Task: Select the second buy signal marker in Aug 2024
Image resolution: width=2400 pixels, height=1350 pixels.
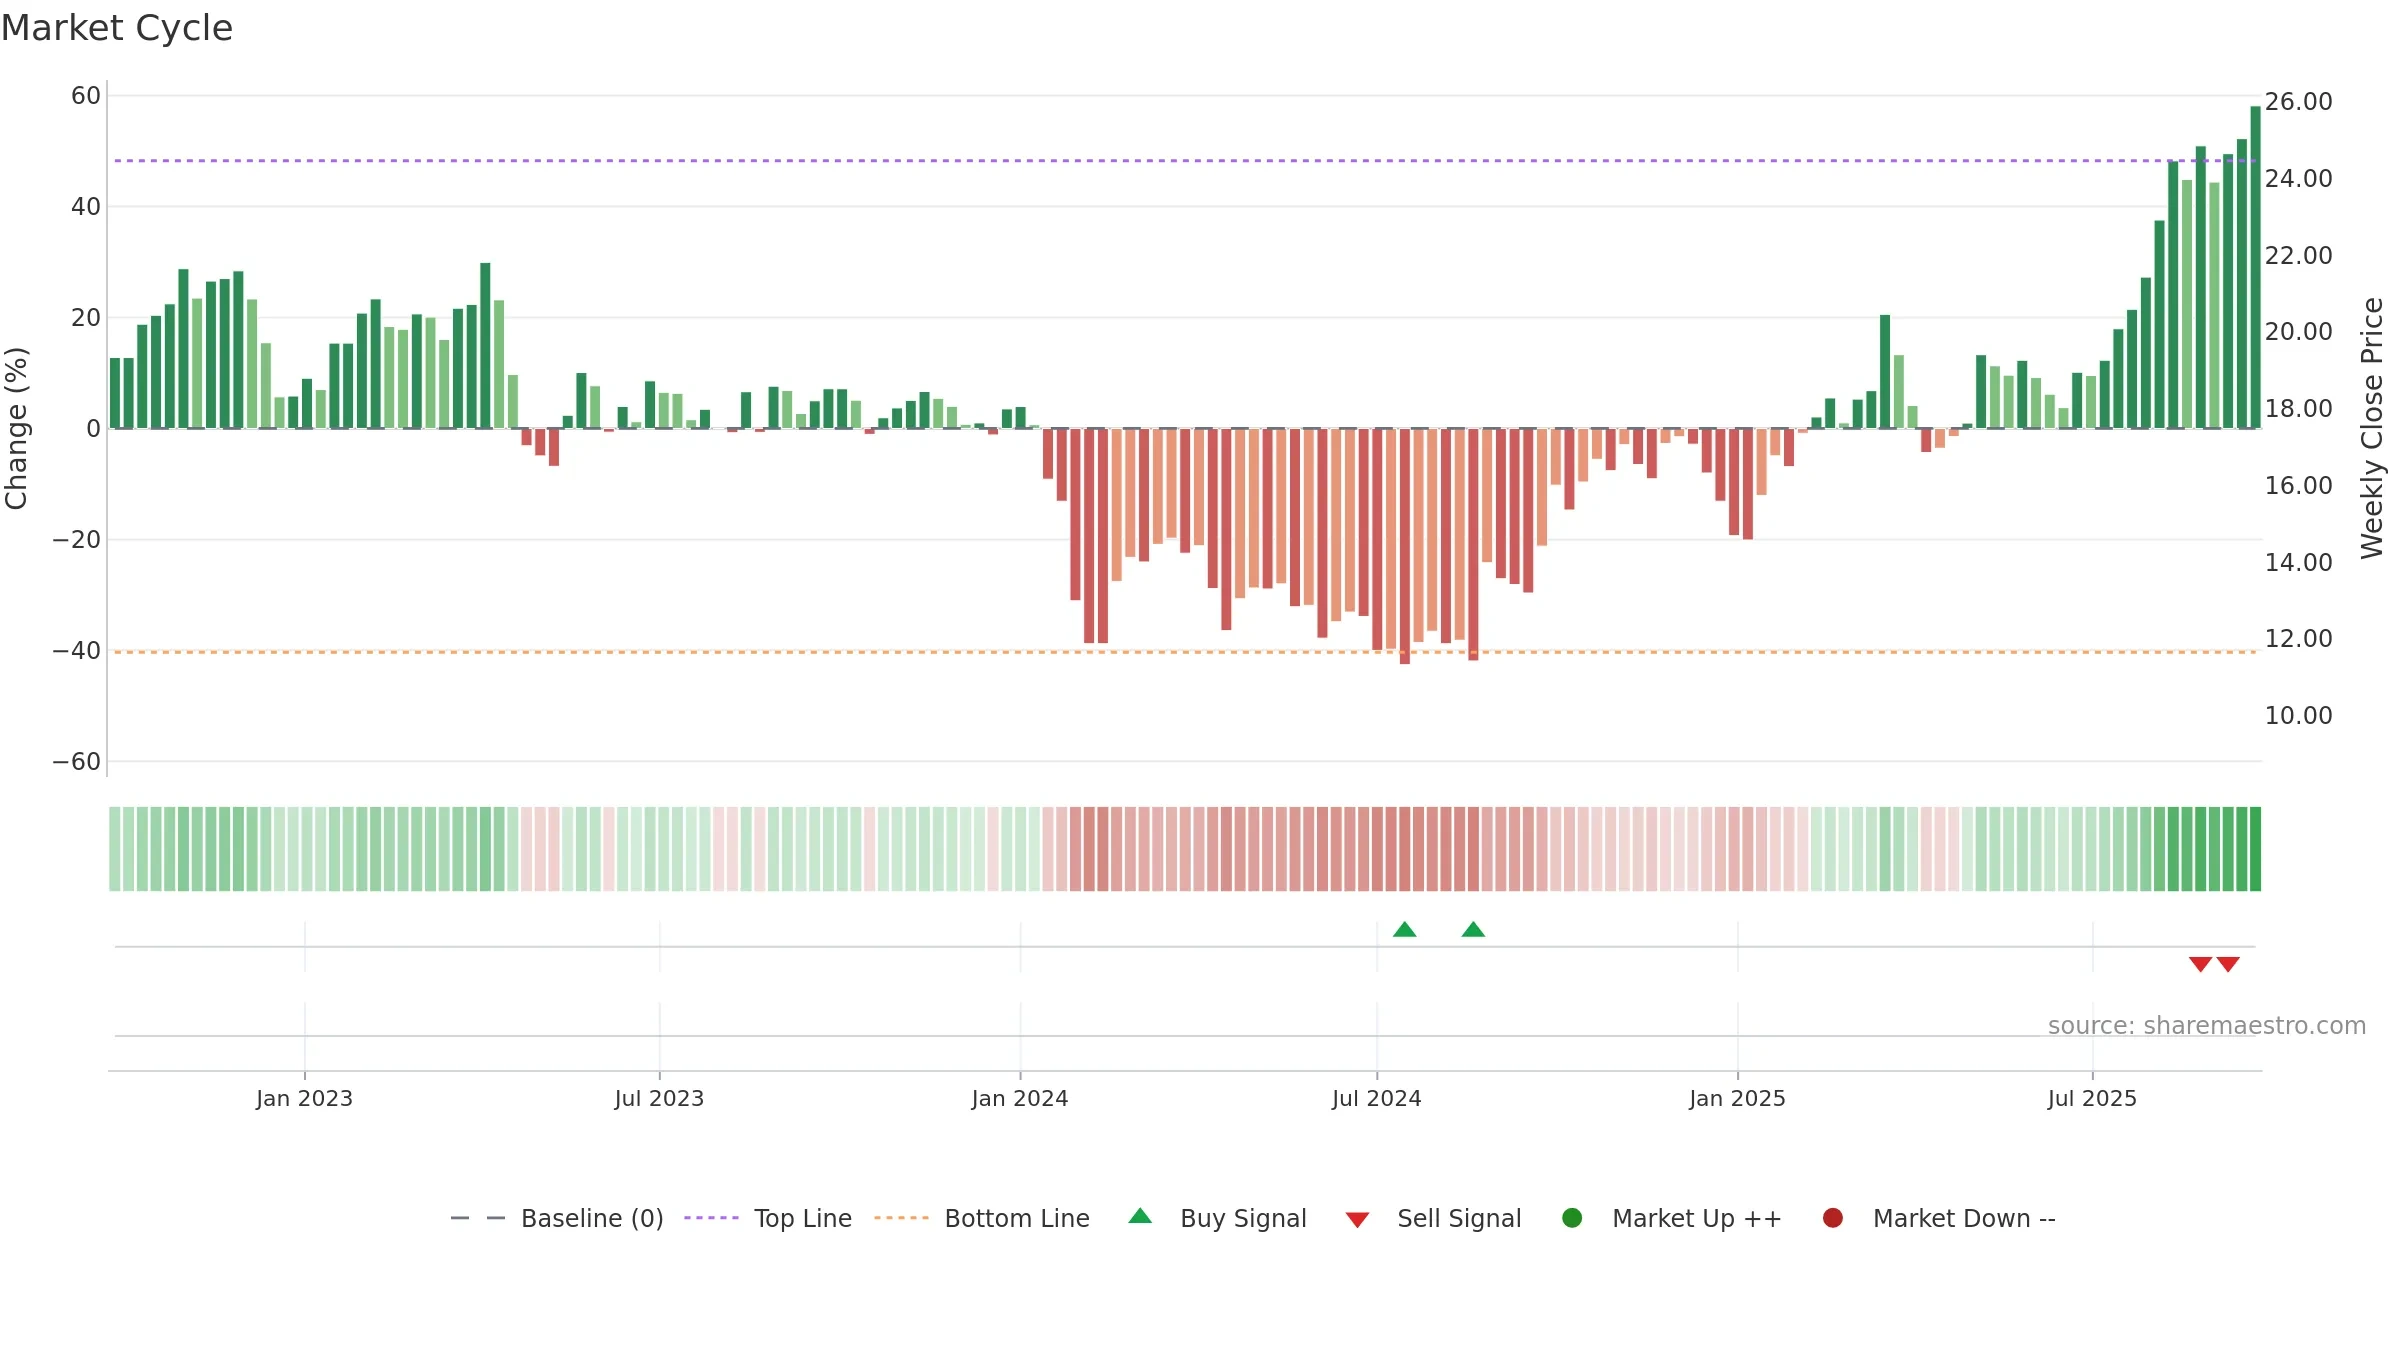Action: coord(1473,929)
